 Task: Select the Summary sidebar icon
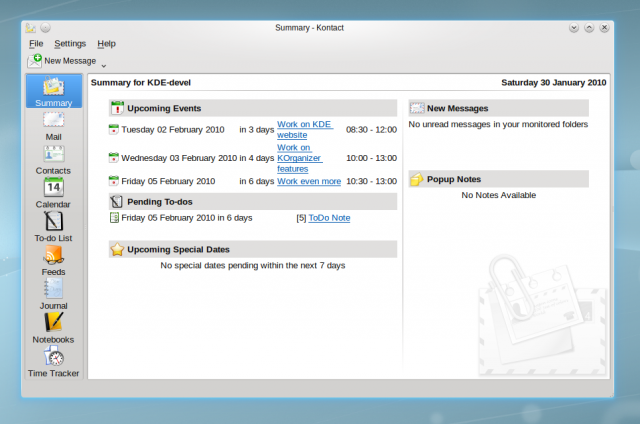[53, 91]
